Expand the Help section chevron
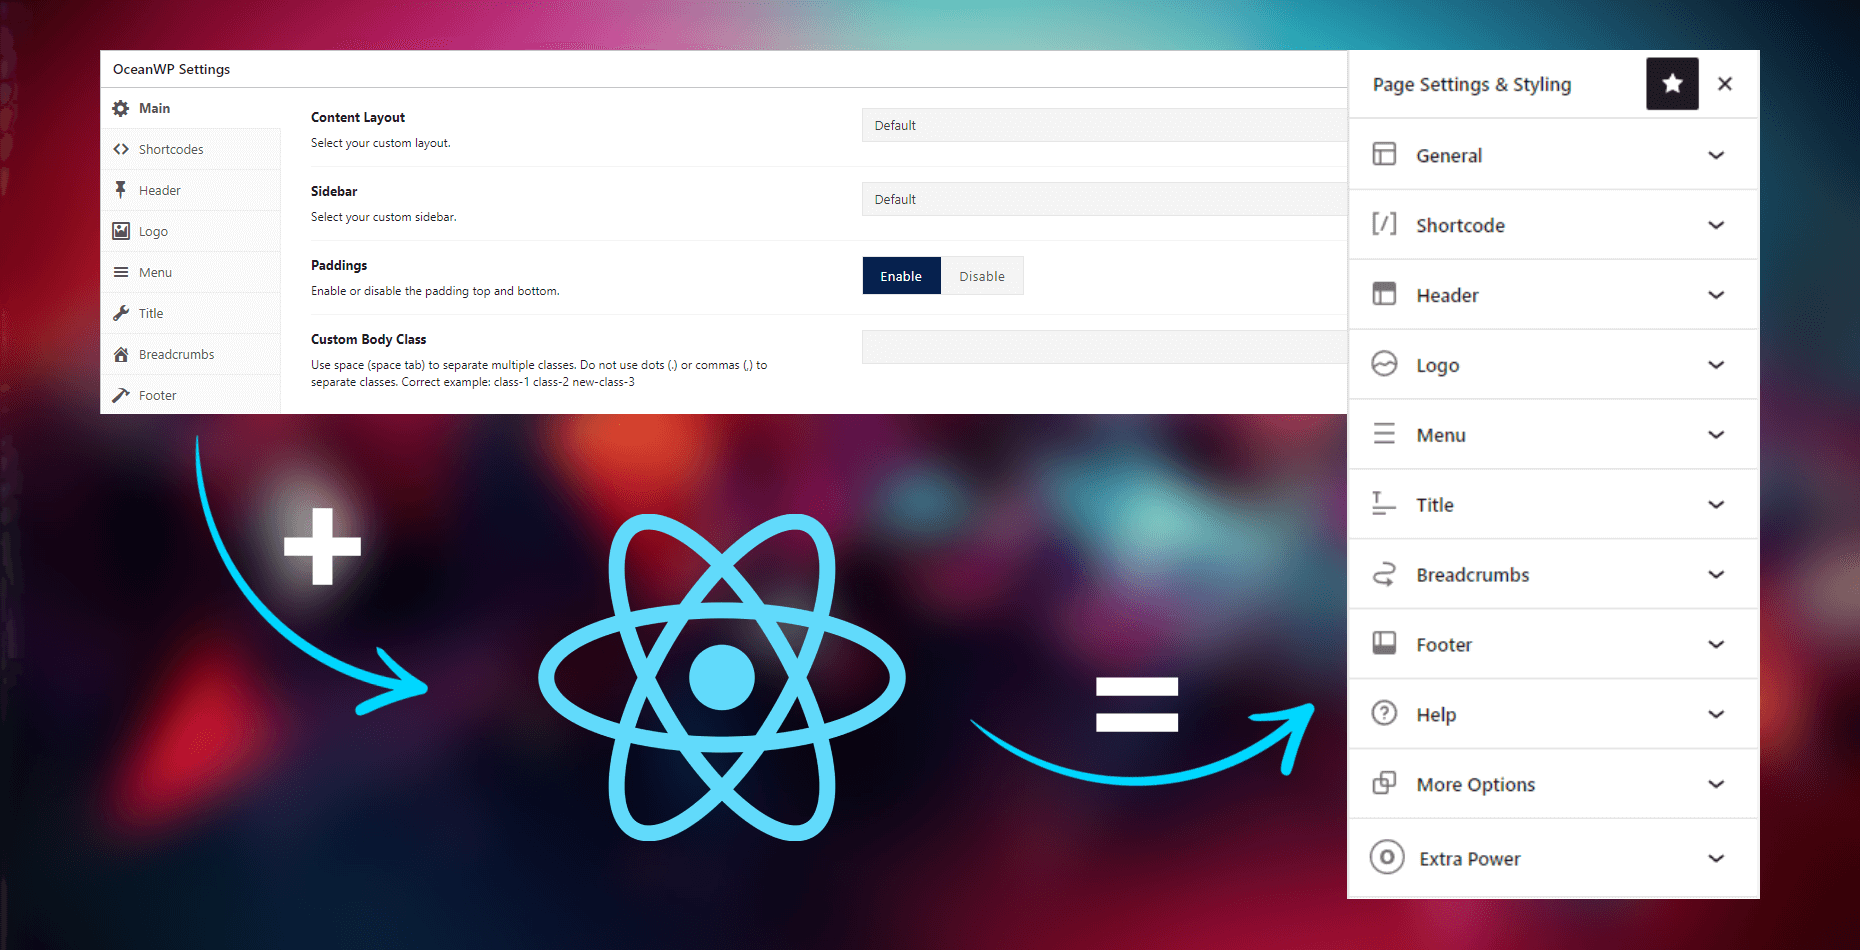1860x950 pixels. point(1716,715)
